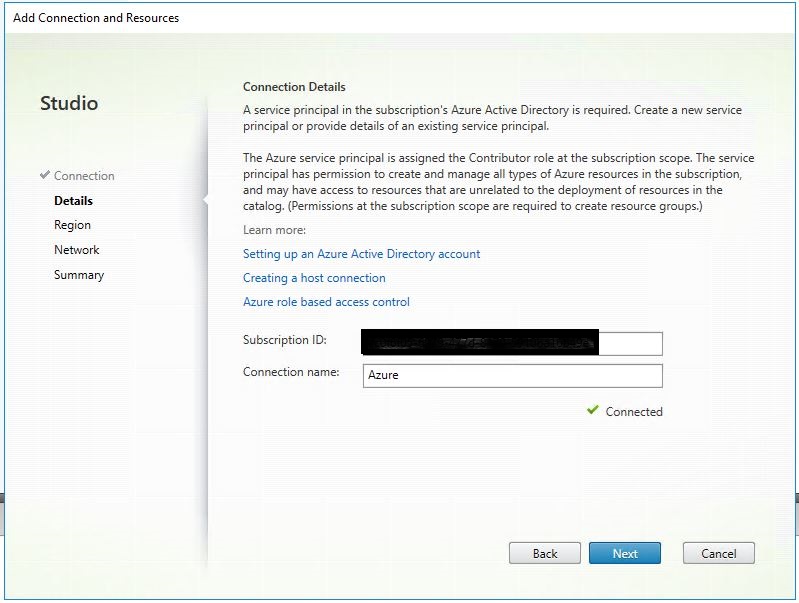
Task: Cancel the Add Connection wizard
Action: [x=718, y=553]
